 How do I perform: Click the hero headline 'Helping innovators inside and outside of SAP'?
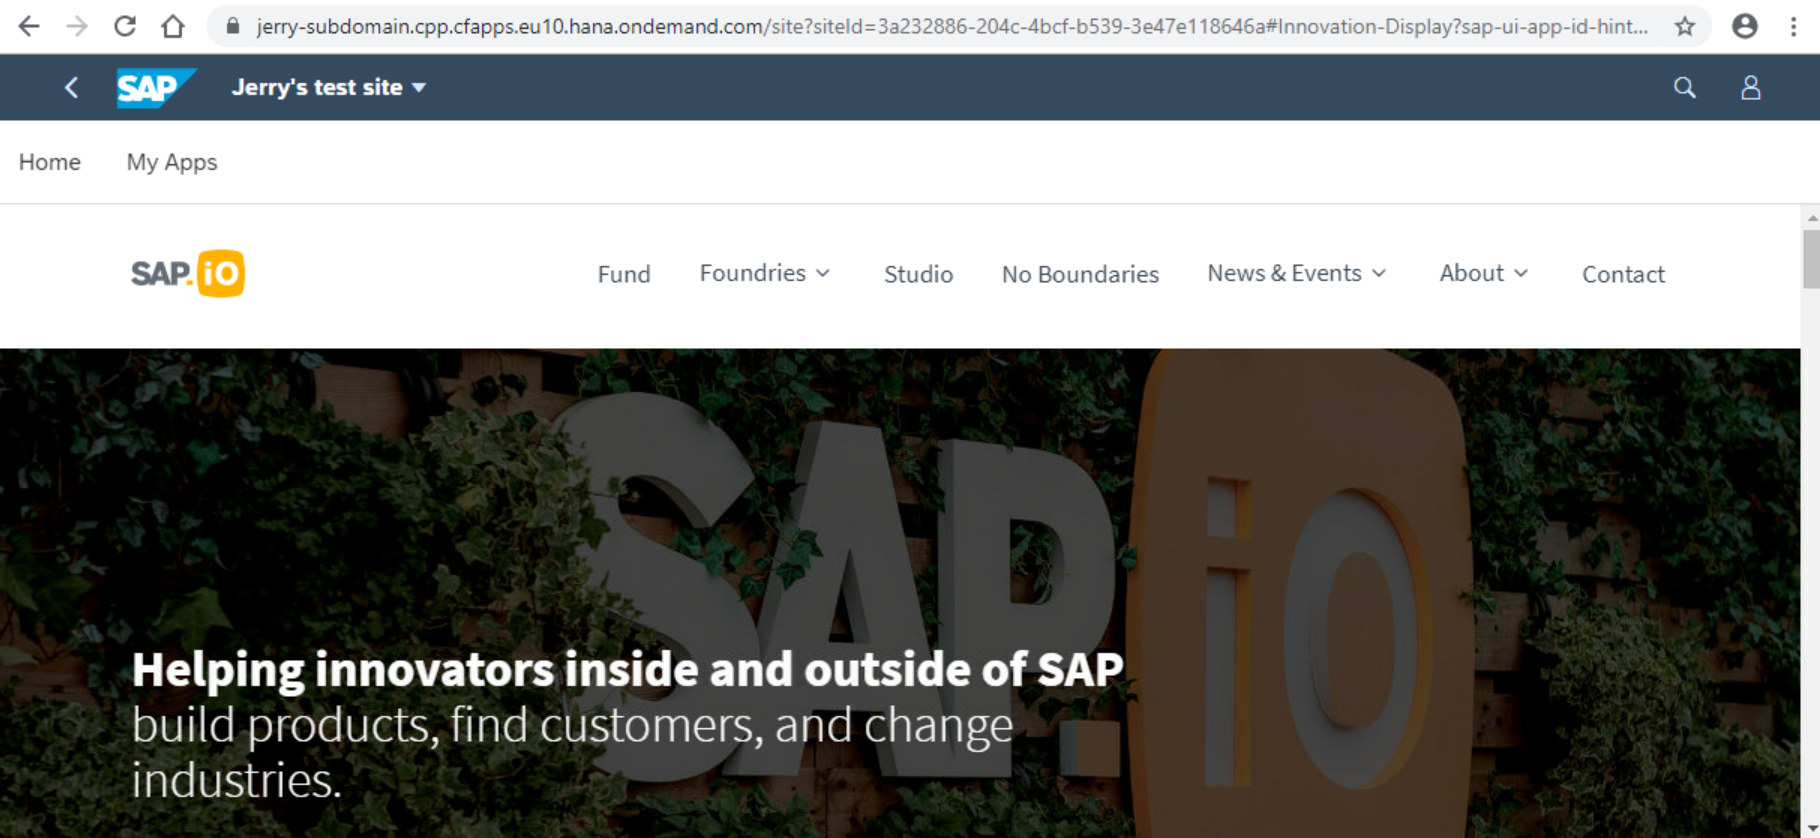click(x=628, y=669)
